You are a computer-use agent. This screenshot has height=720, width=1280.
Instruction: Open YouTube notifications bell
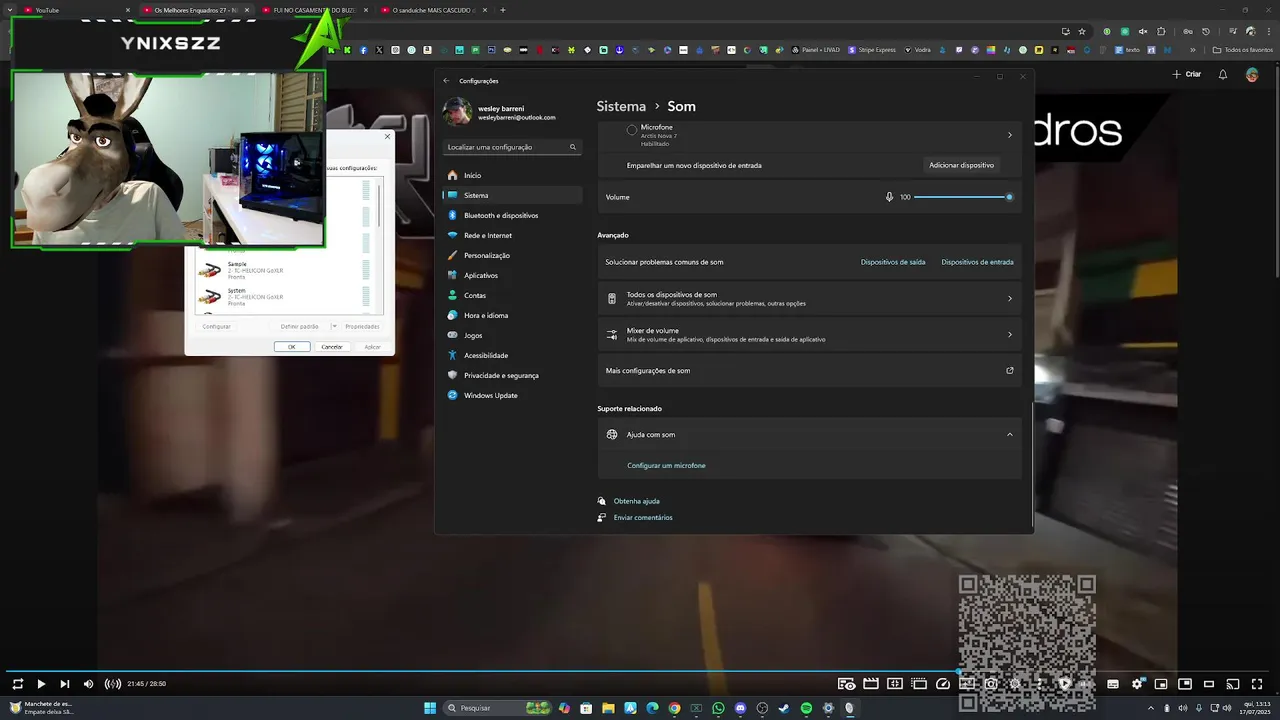click(1222, 74)
